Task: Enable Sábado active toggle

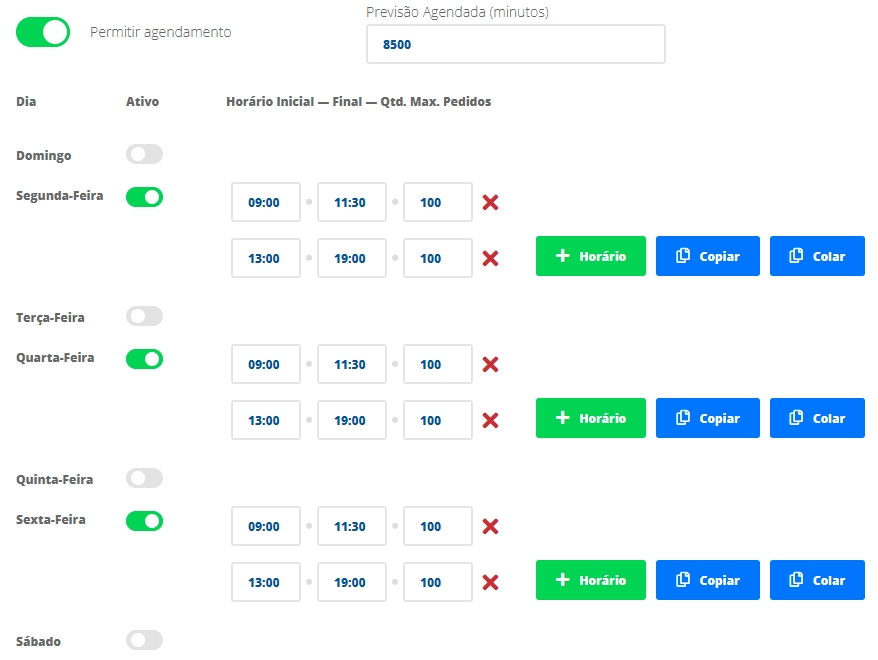Action: (x=144, y=641)
